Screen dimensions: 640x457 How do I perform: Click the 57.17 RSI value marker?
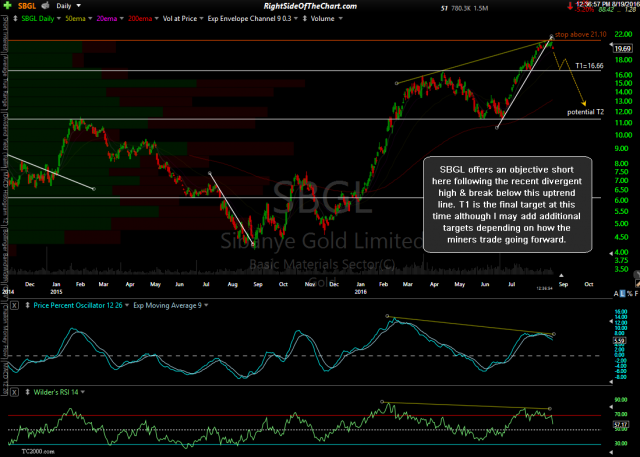pos(620,425)
